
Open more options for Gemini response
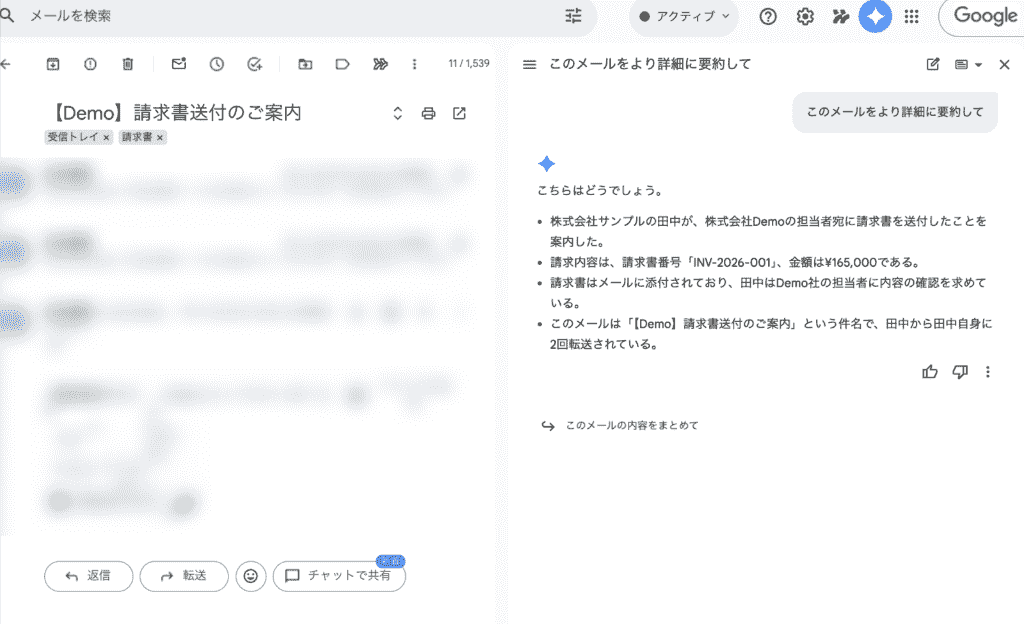tap(987, 372)
